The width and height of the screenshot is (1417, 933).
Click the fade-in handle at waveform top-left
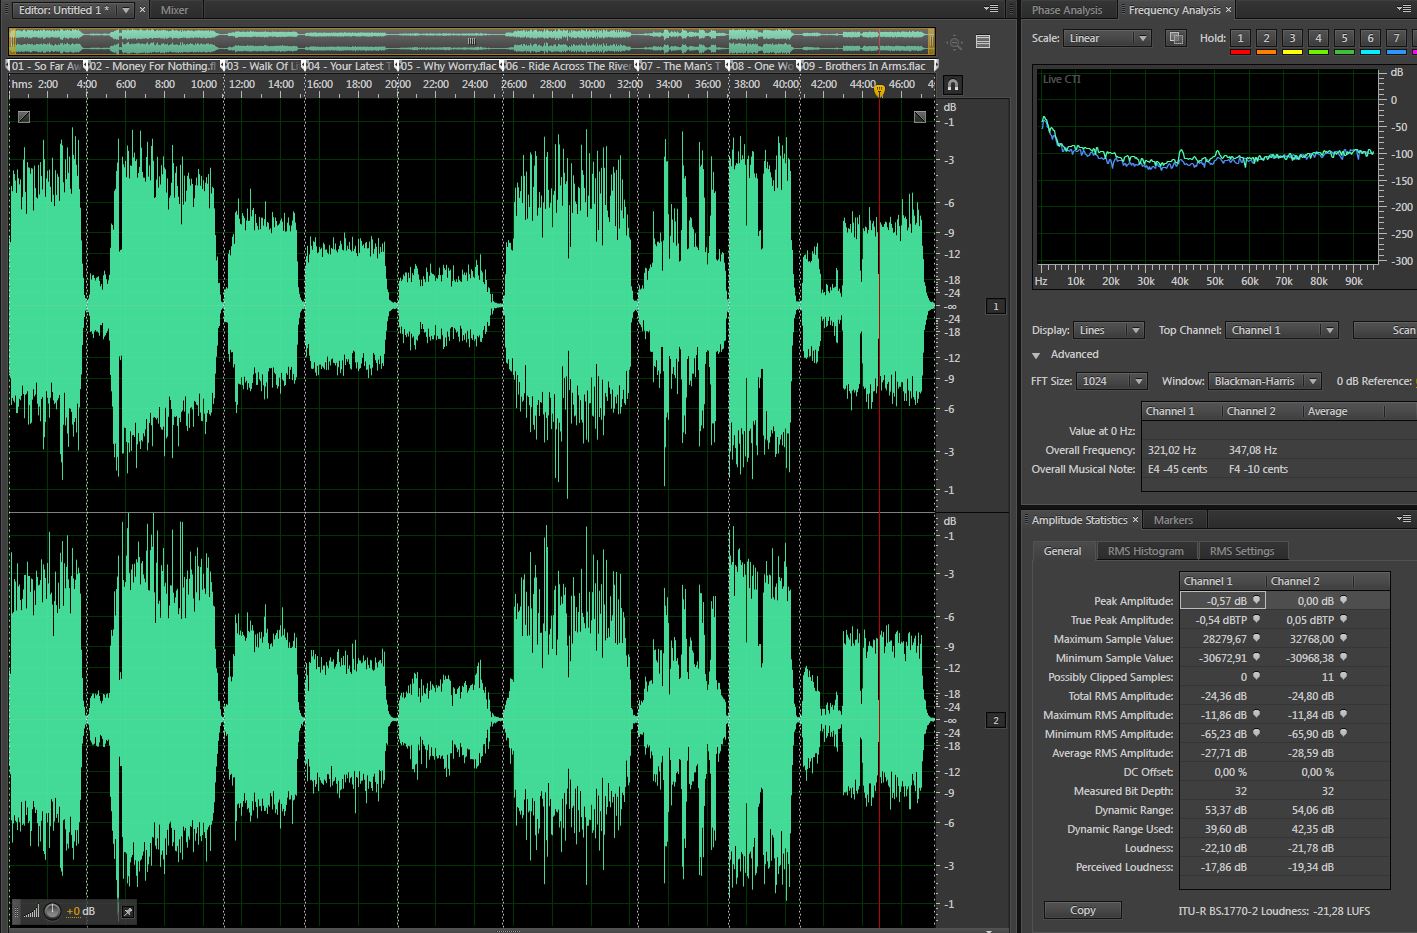(x=24, y=117)
